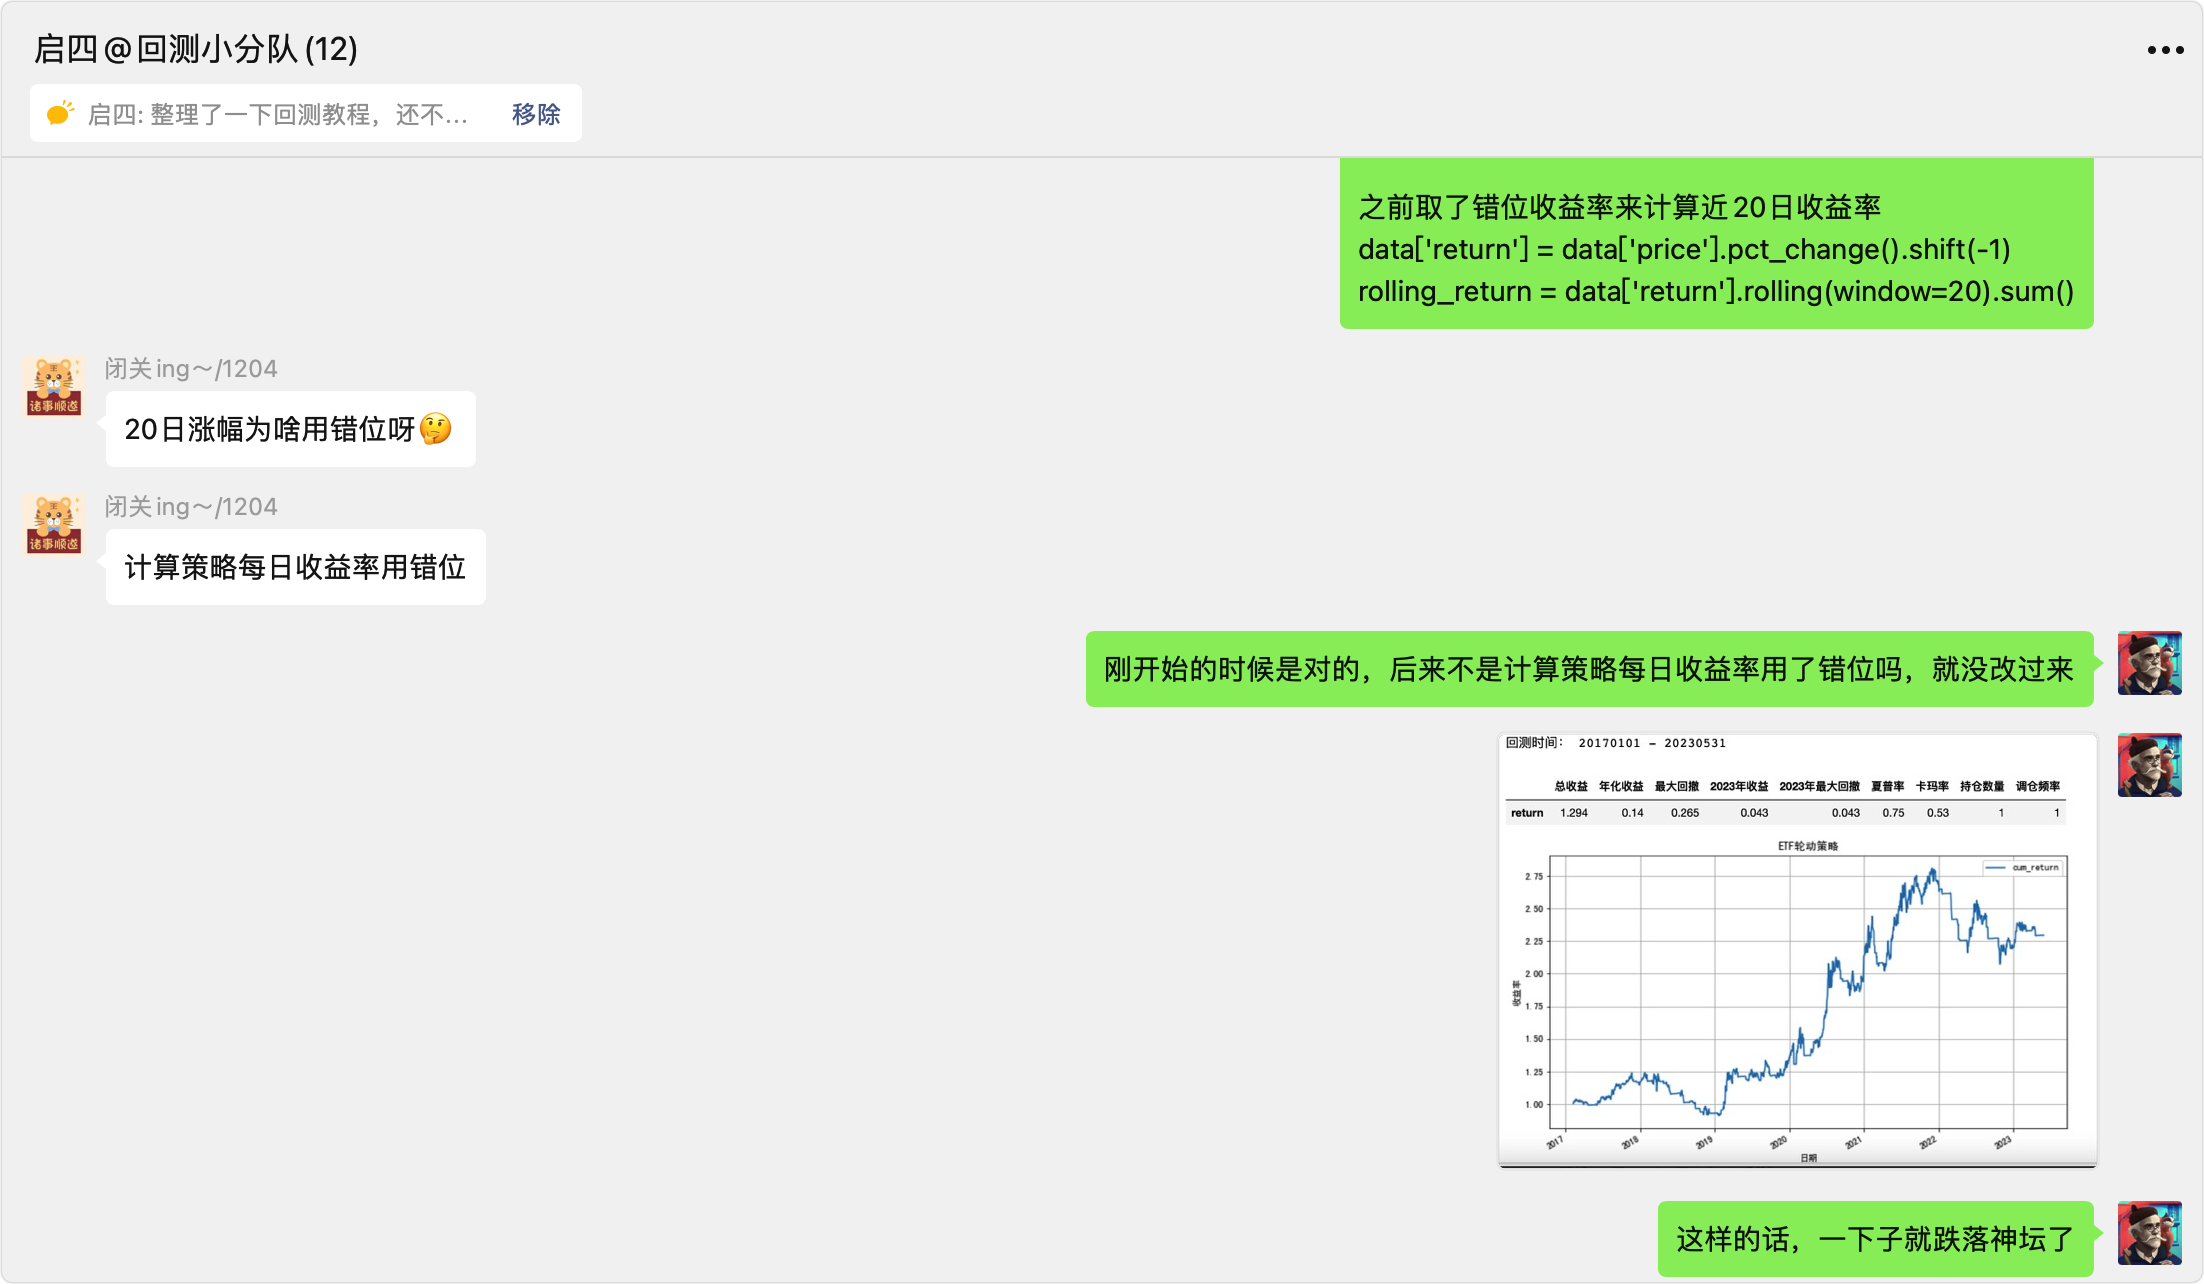Open pinned message '启四: 整理了一下回测教程'
This screenshot has width=2204, height=1284.
click(x=278, y=114)
